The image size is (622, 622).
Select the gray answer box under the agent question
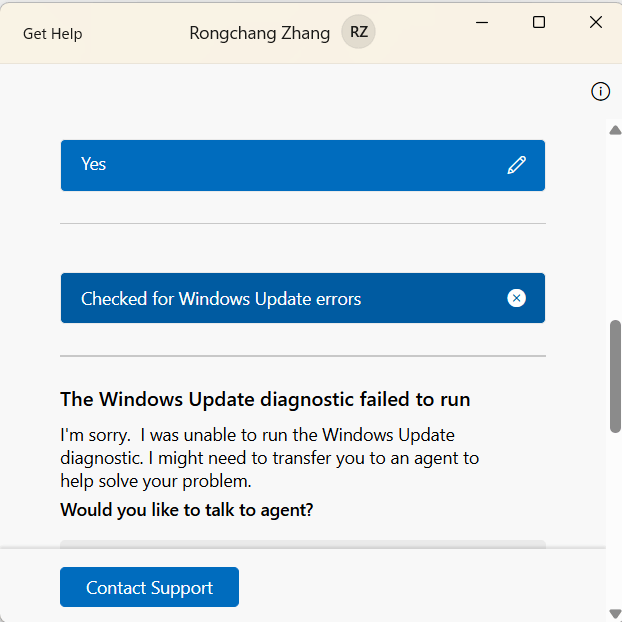[x=303, y=544]
